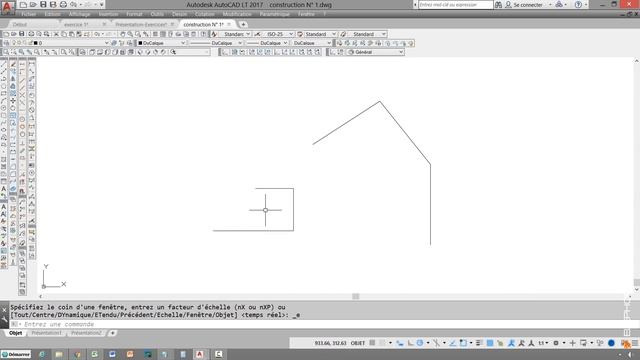The height and width of the screenshot is (360, 640).
Task: Select the Move tool in the Modify toolbar
Action: click(x=13, y=100)
